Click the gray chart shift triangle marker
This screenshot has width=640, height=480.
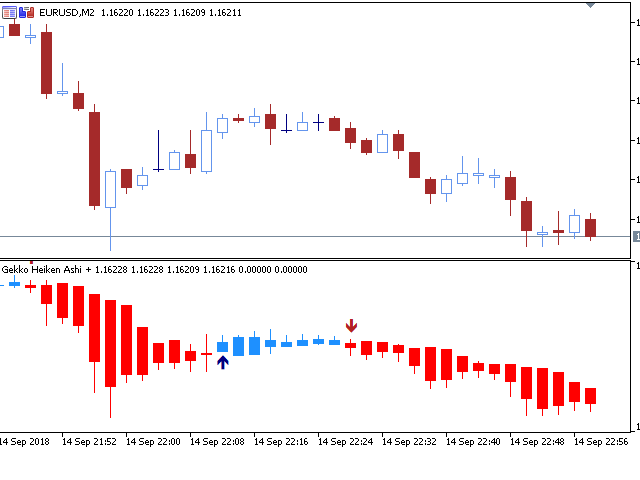pos(590,5)
